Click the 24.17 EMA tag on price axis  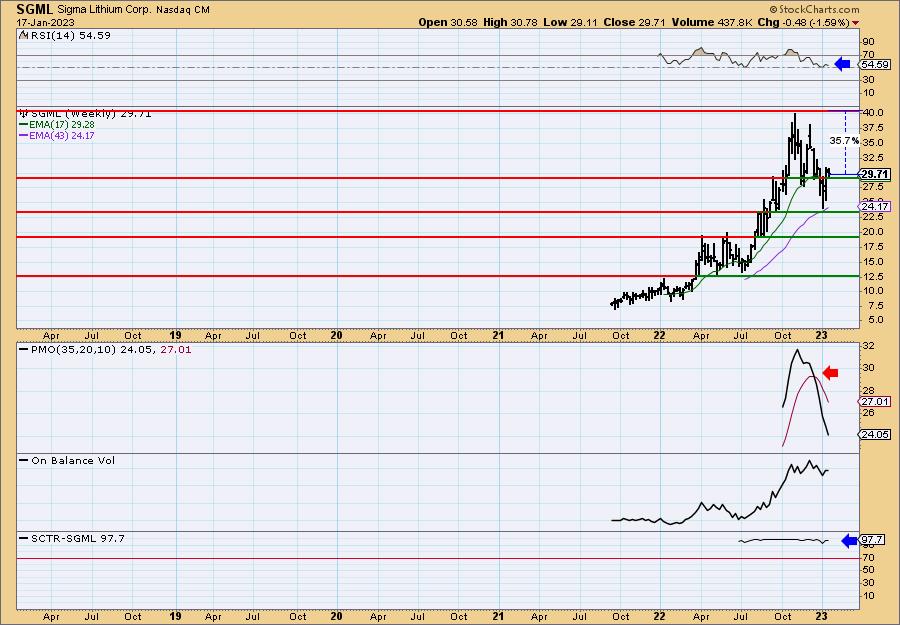pyautogui.click(x=875, y=206)
